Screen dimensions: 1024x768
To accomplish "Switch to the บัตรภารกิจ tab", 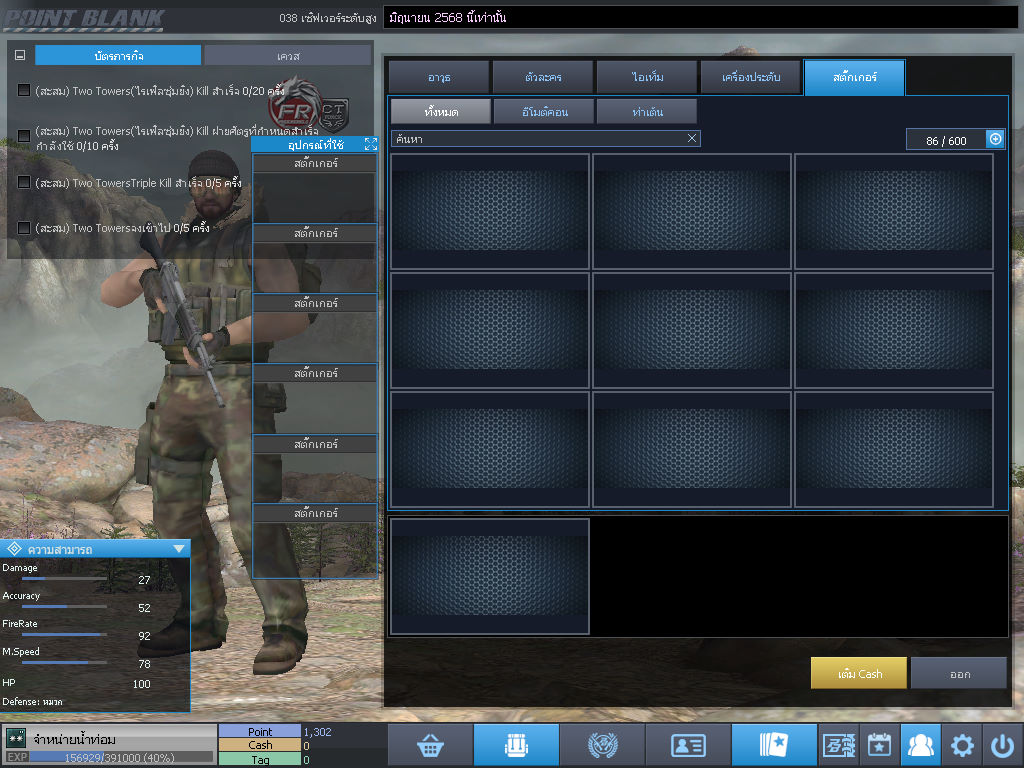I will pyautogui.click(x=118, y=56).
